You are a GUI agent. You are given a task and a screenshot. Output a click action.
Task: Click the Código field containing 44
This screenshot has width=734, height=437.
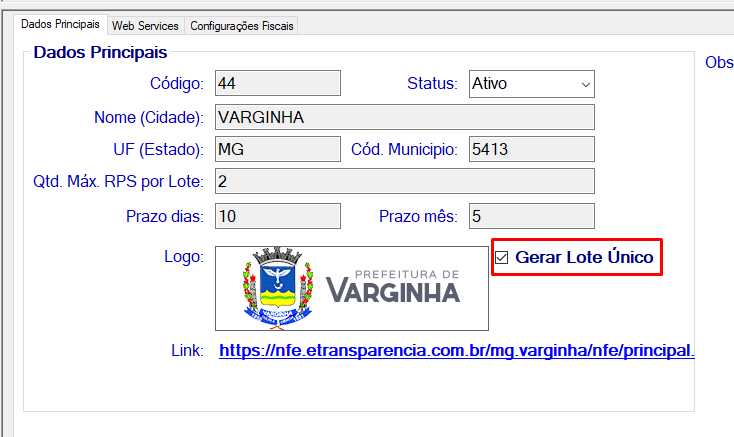[x=278, y=83]
